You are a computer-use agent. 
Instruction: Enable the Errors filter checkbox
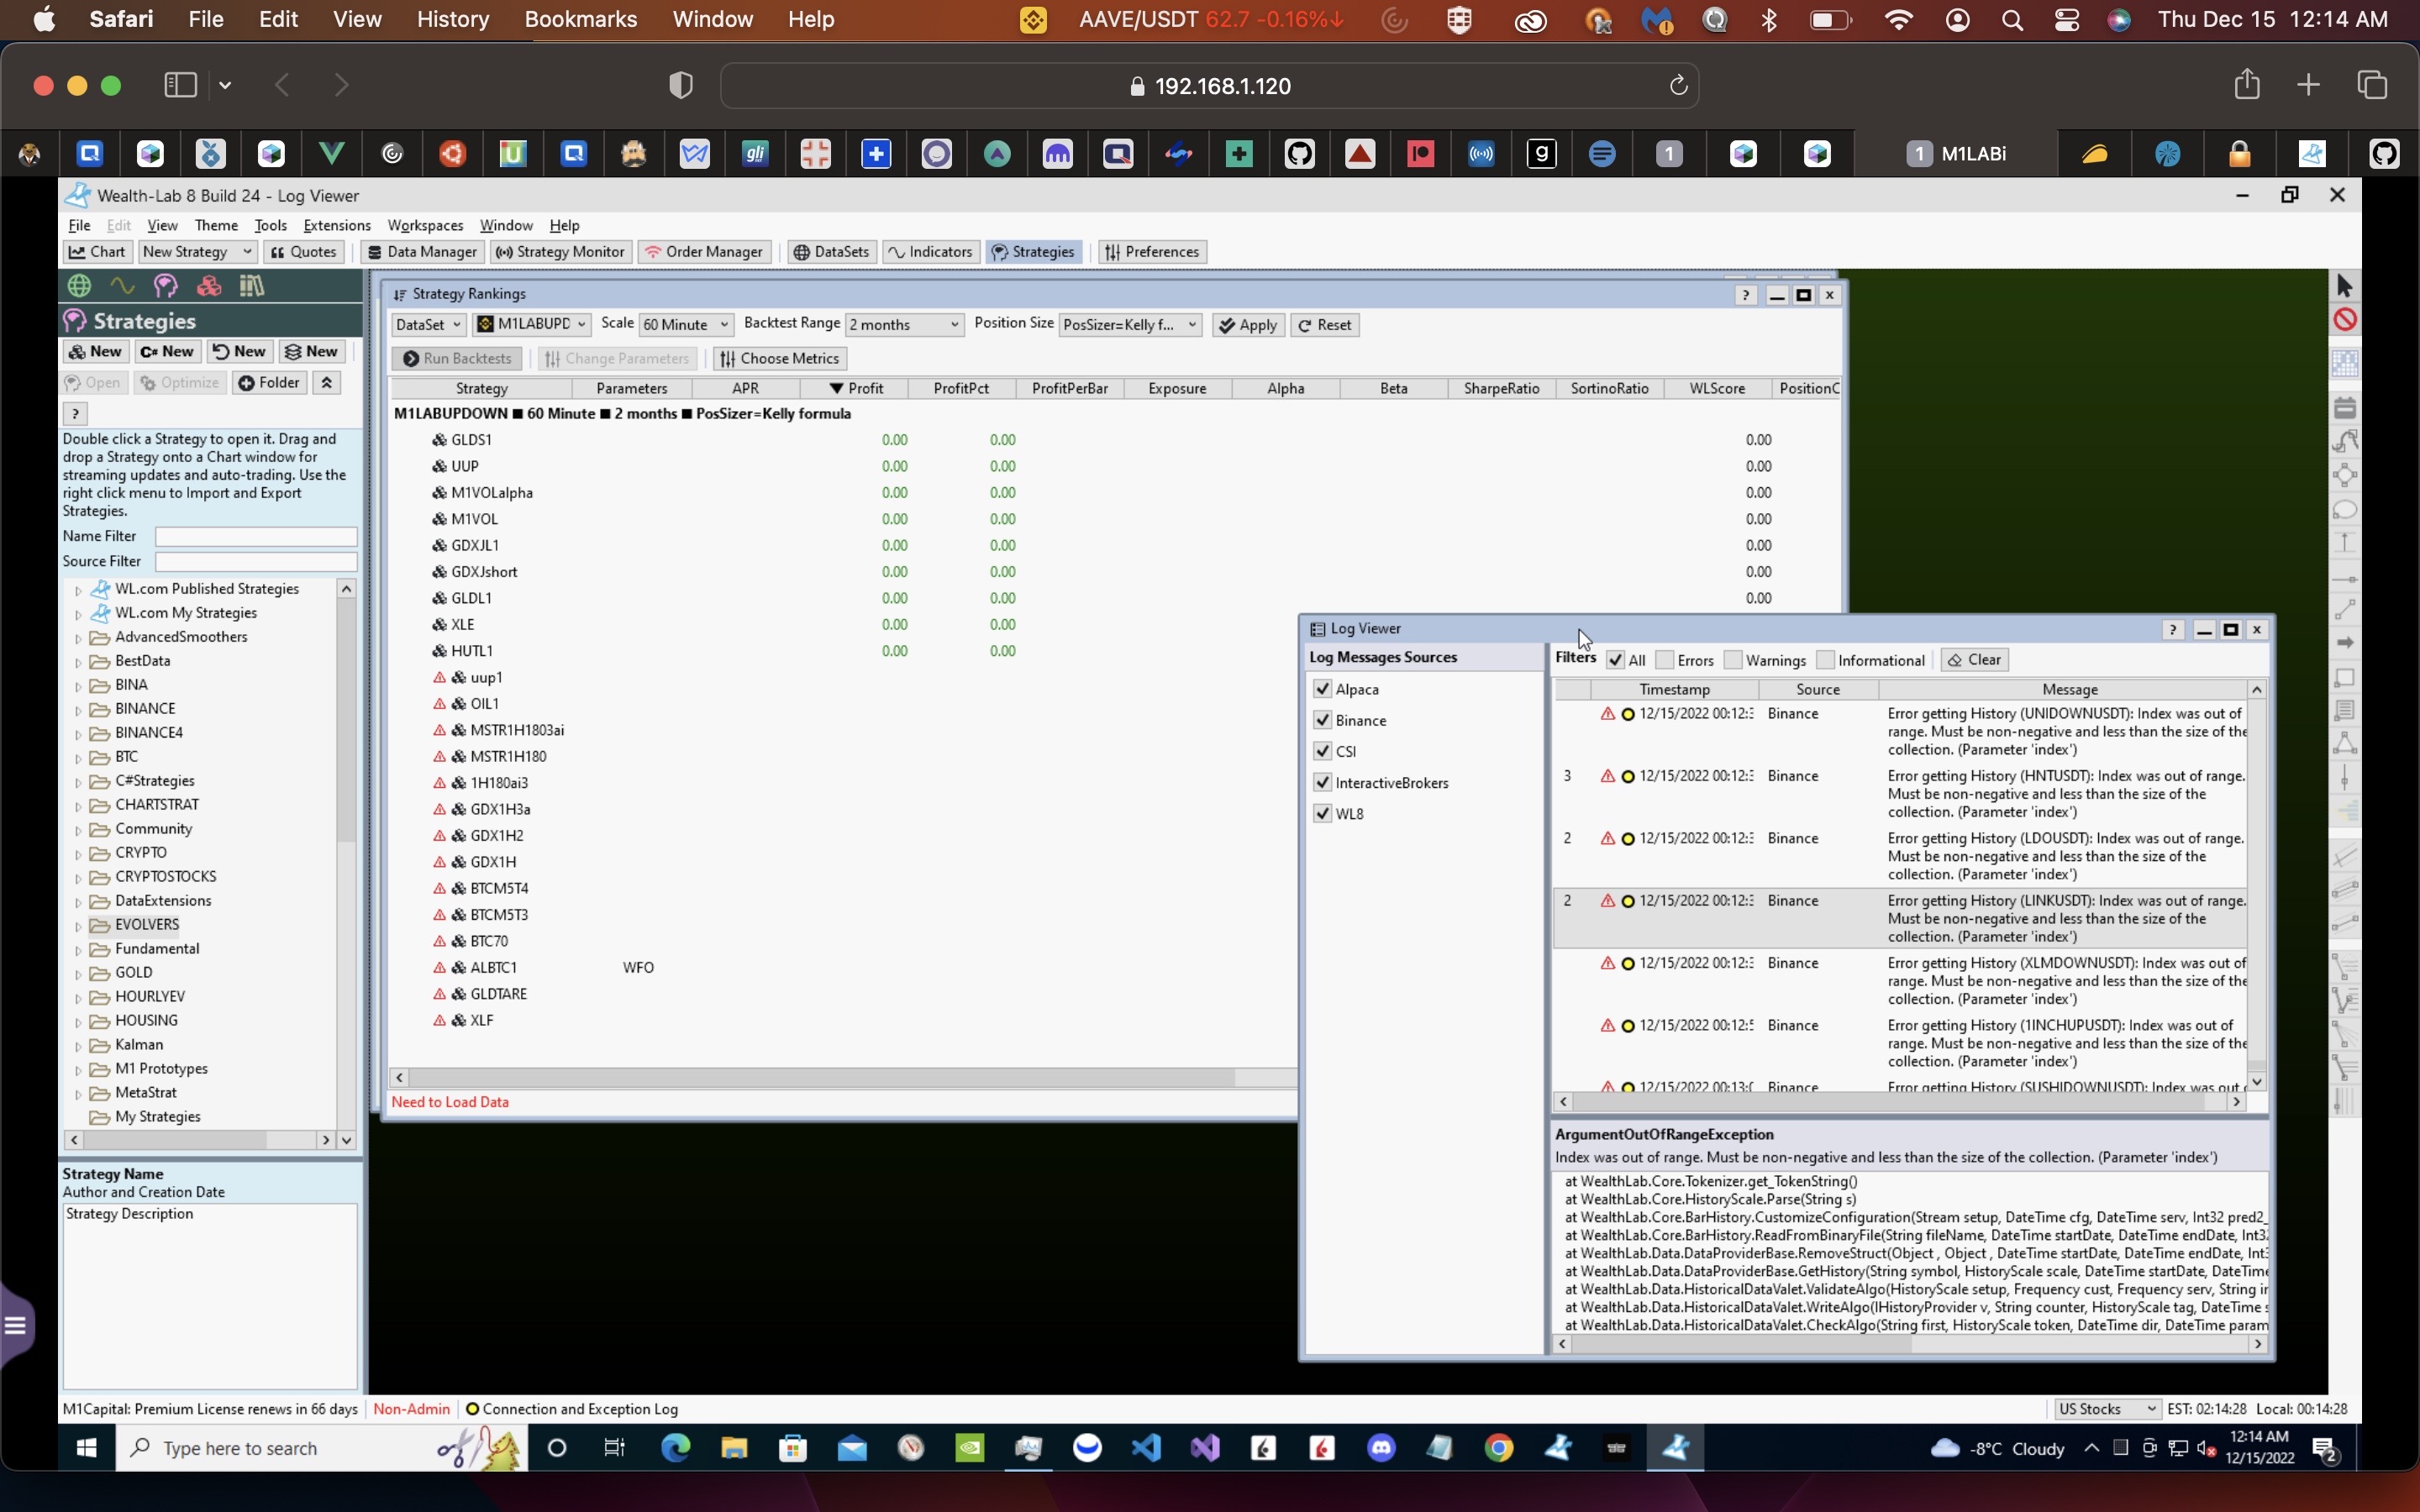pyautogui.click(x=1665, y=660)
